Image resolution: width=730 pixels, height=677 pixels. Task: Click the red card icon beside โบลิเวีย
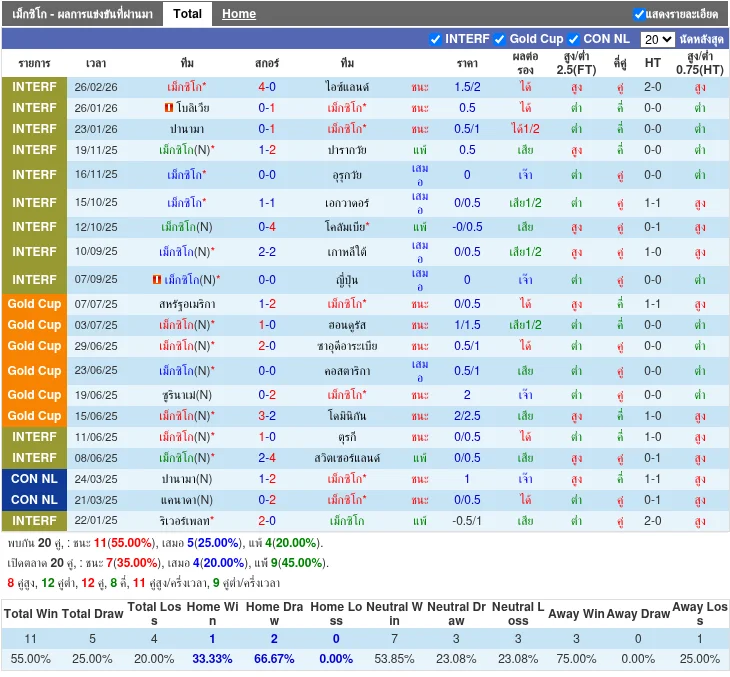point(168,108)
